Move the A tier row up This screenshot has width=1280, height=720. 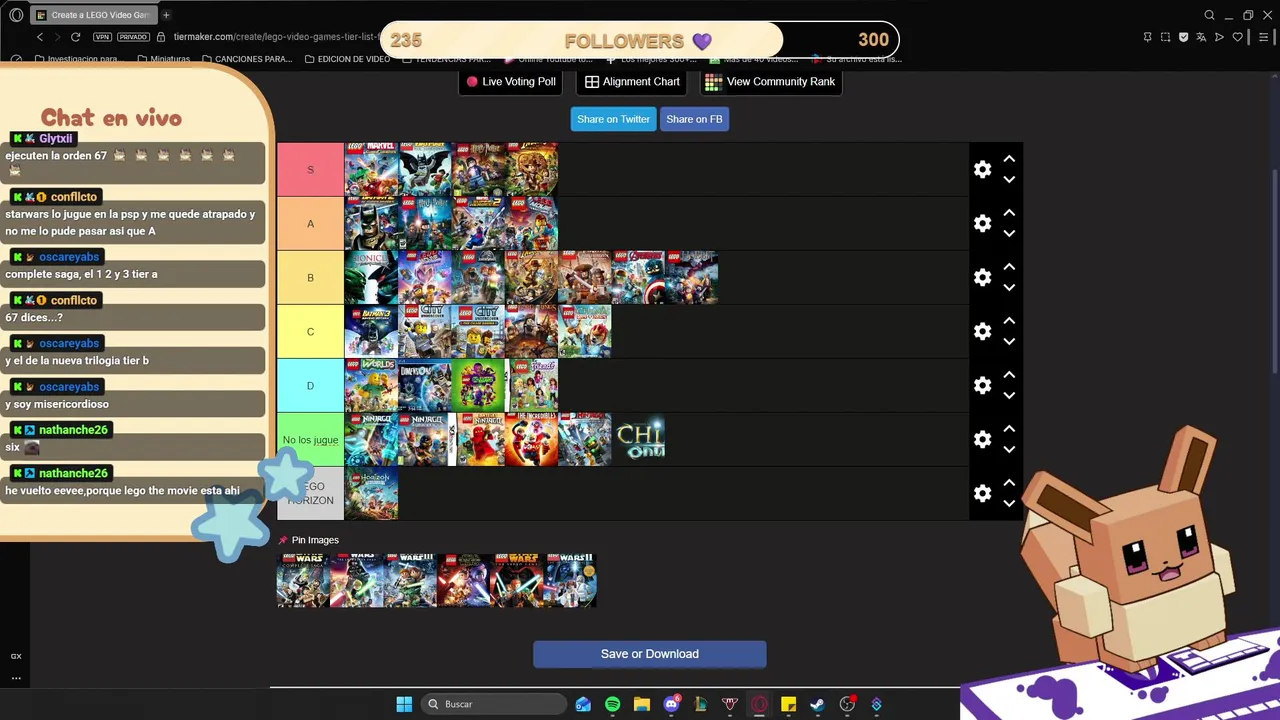[x=1009, y=213]
